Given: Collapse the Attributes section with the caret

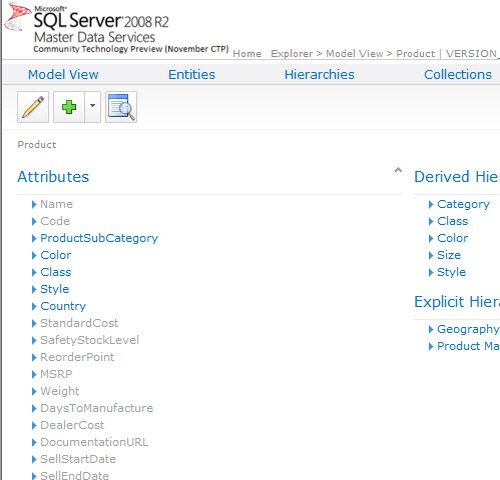Looking at the screenshot, I should 398,170.
